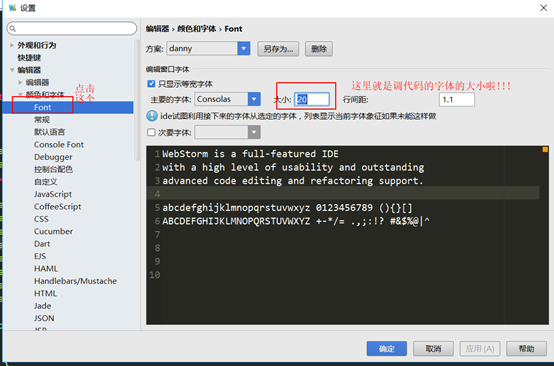This screenshot has height=366, width=554.
Task: Expand the Appearance and Behavior tree node
Action: click(12, 45)
